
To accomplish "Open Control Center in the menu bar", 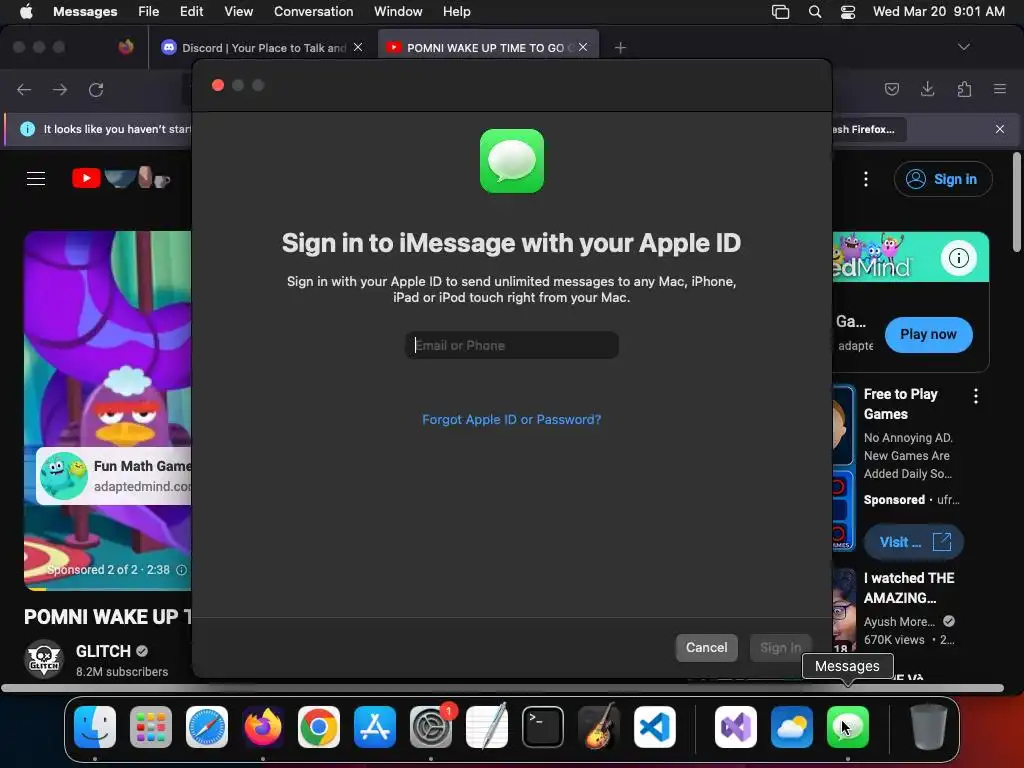I will (x=848, y=12).
